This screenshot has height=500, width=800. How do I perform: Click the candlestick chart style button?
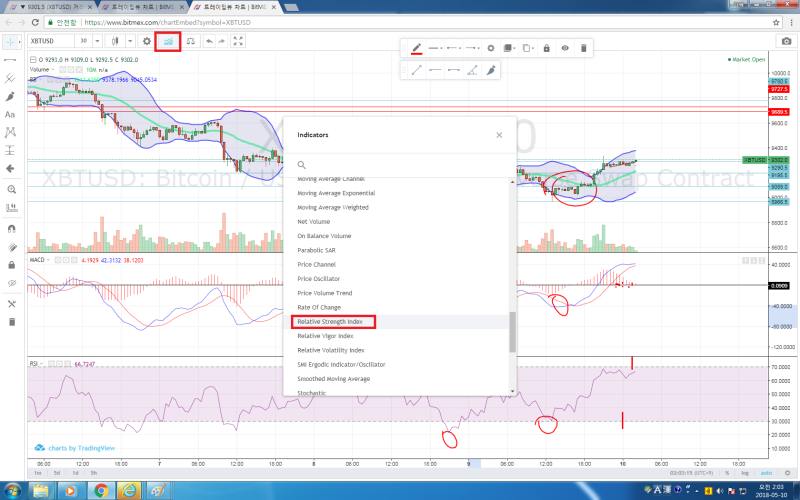point(115,41)
